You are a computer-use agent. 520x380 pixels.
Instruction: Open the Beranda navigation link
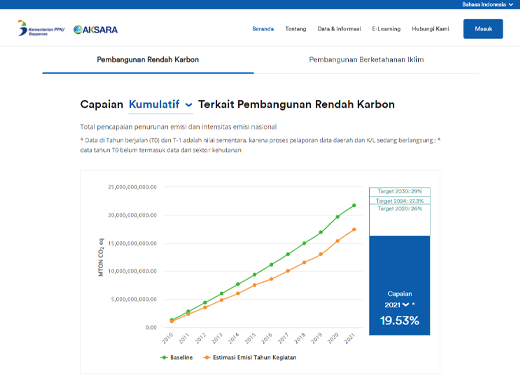[263, 29]
